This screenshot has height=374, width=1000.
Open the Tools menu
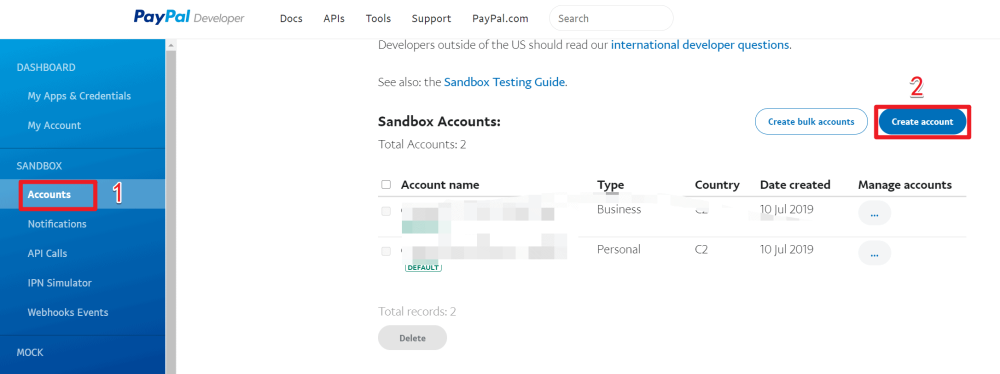[x=378, y=19]
